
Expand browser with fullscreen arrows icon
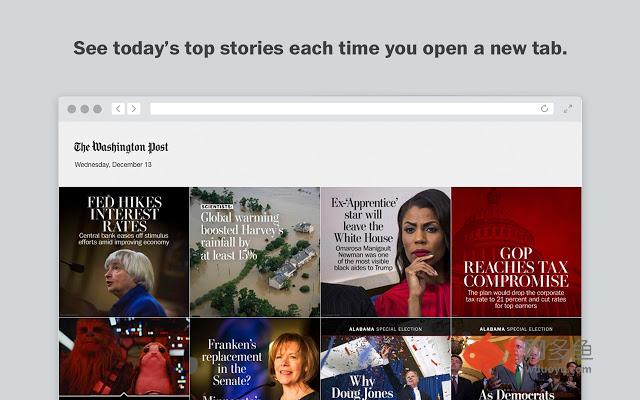568,109
